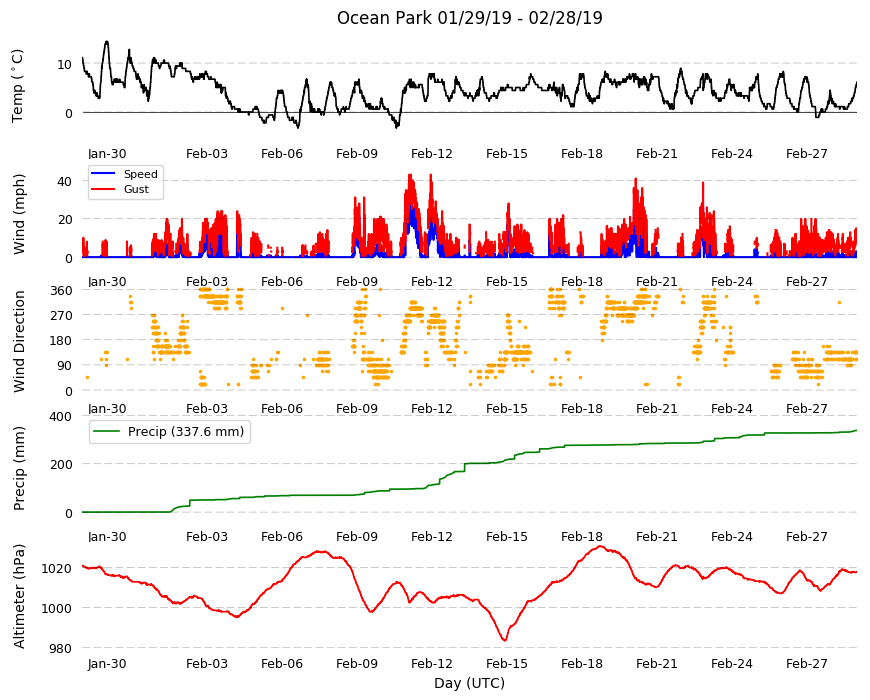Click the green Precip legend line swatch
870x700 pixels.
point(107,432)
